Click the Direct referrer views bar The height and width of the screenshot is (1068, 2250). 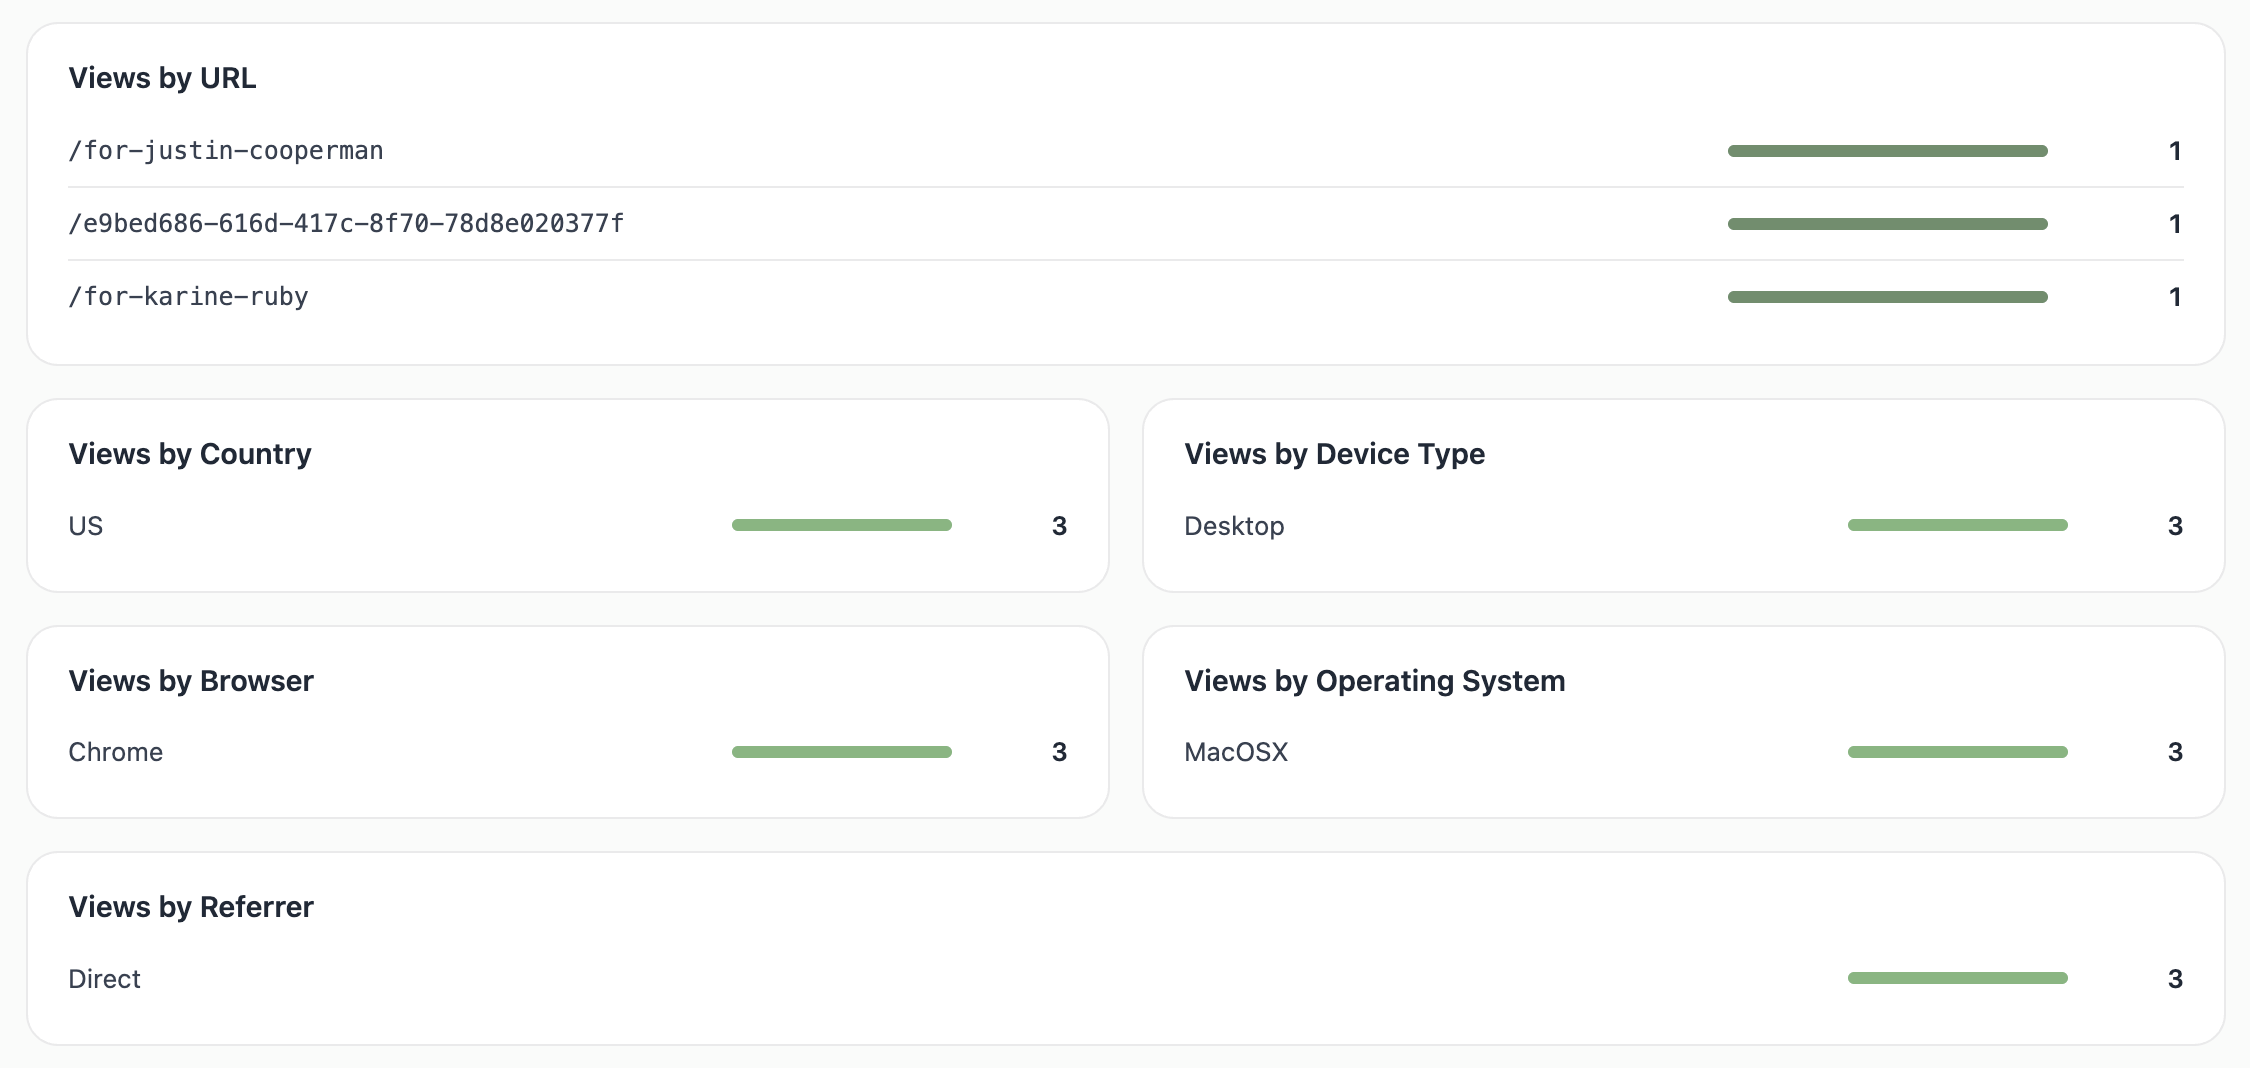[x=1957, y=978]
